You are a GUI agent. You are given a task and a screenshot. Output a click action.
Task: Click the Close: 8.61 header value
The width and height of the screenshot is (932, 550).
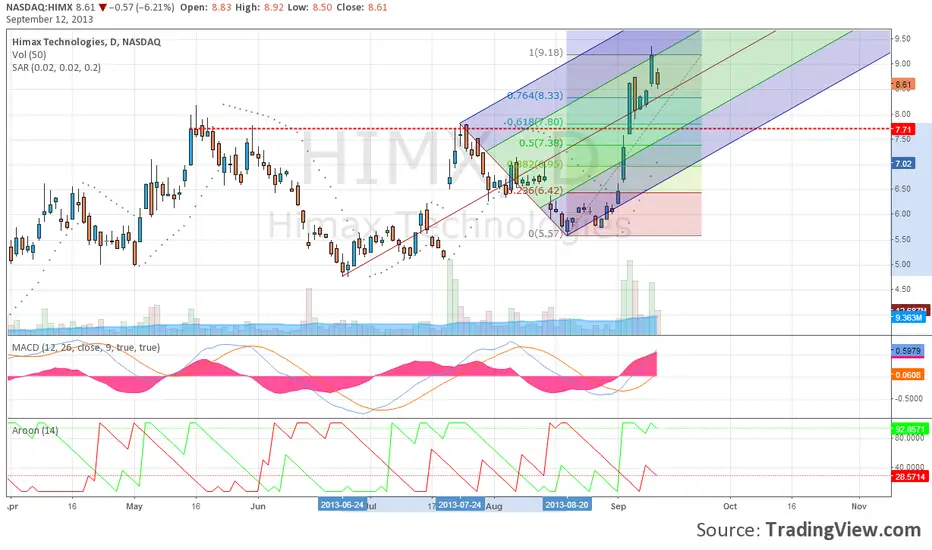(362, 8)
